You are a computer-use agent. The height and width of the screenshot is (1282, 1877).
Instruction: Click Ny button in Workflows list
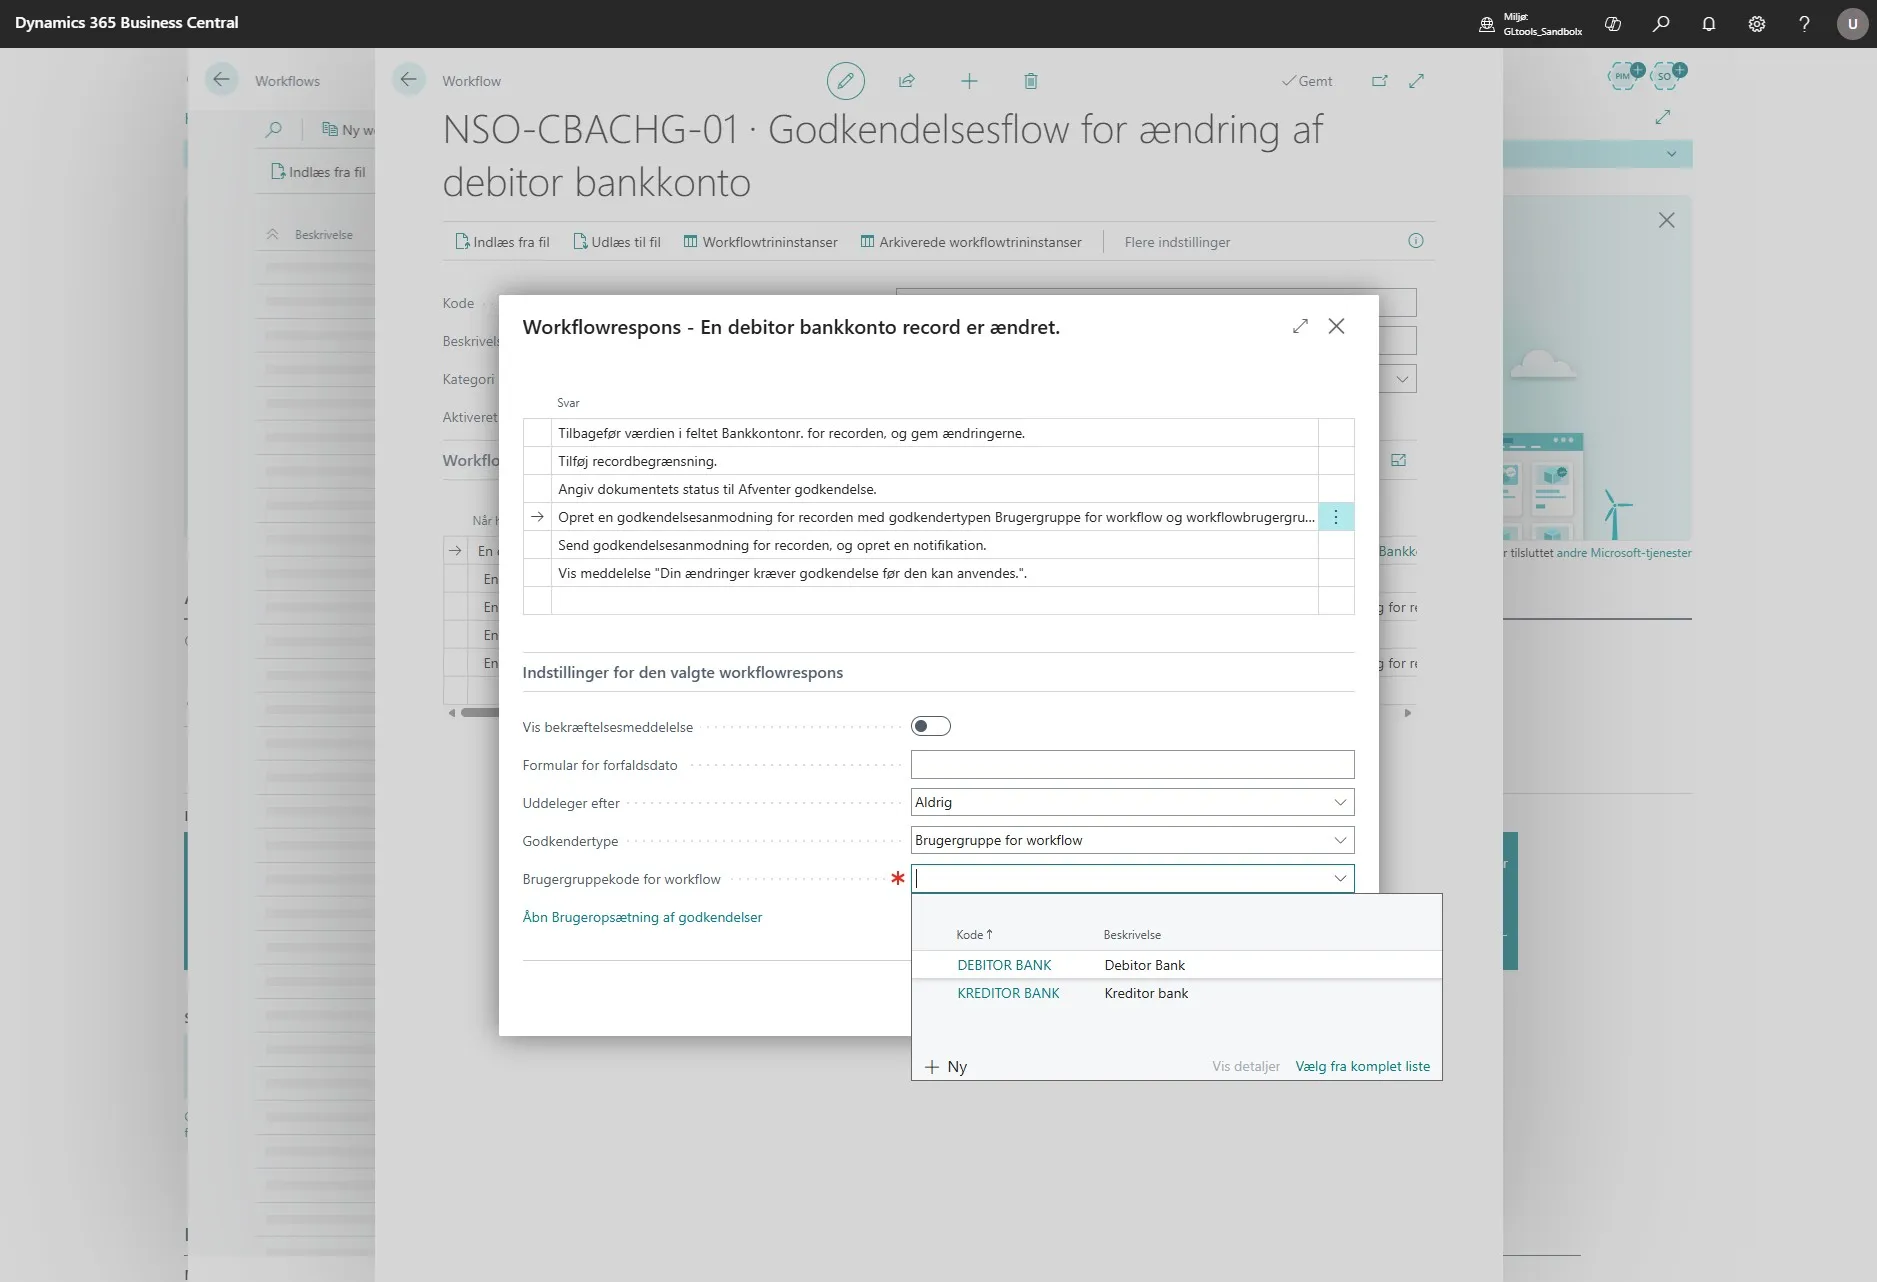coord(348,130)
